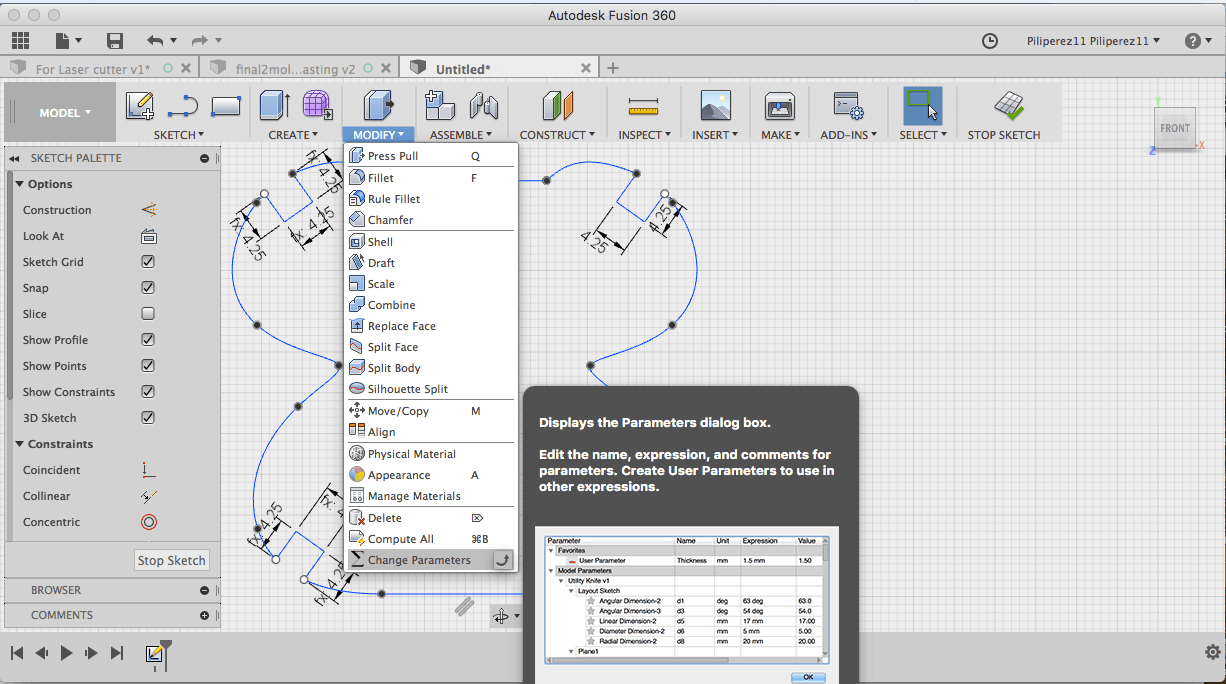This screenshot has width=1226, height=684.
Task: Open the Pilperez11 account dropdown
Action: (x=1093, y=41)
